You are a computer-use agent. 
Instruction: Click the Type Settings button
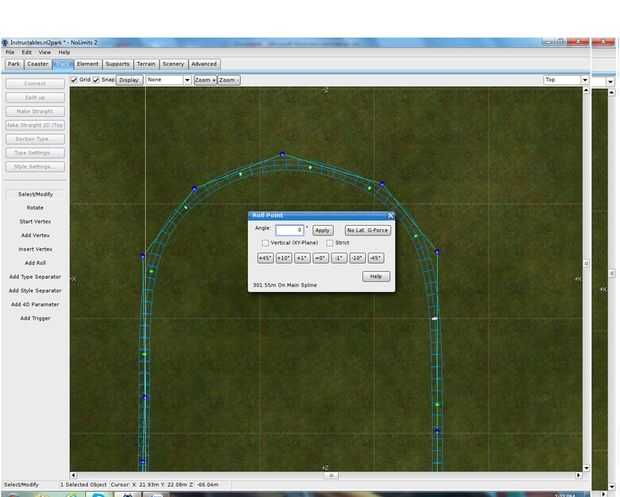point(35,153)
